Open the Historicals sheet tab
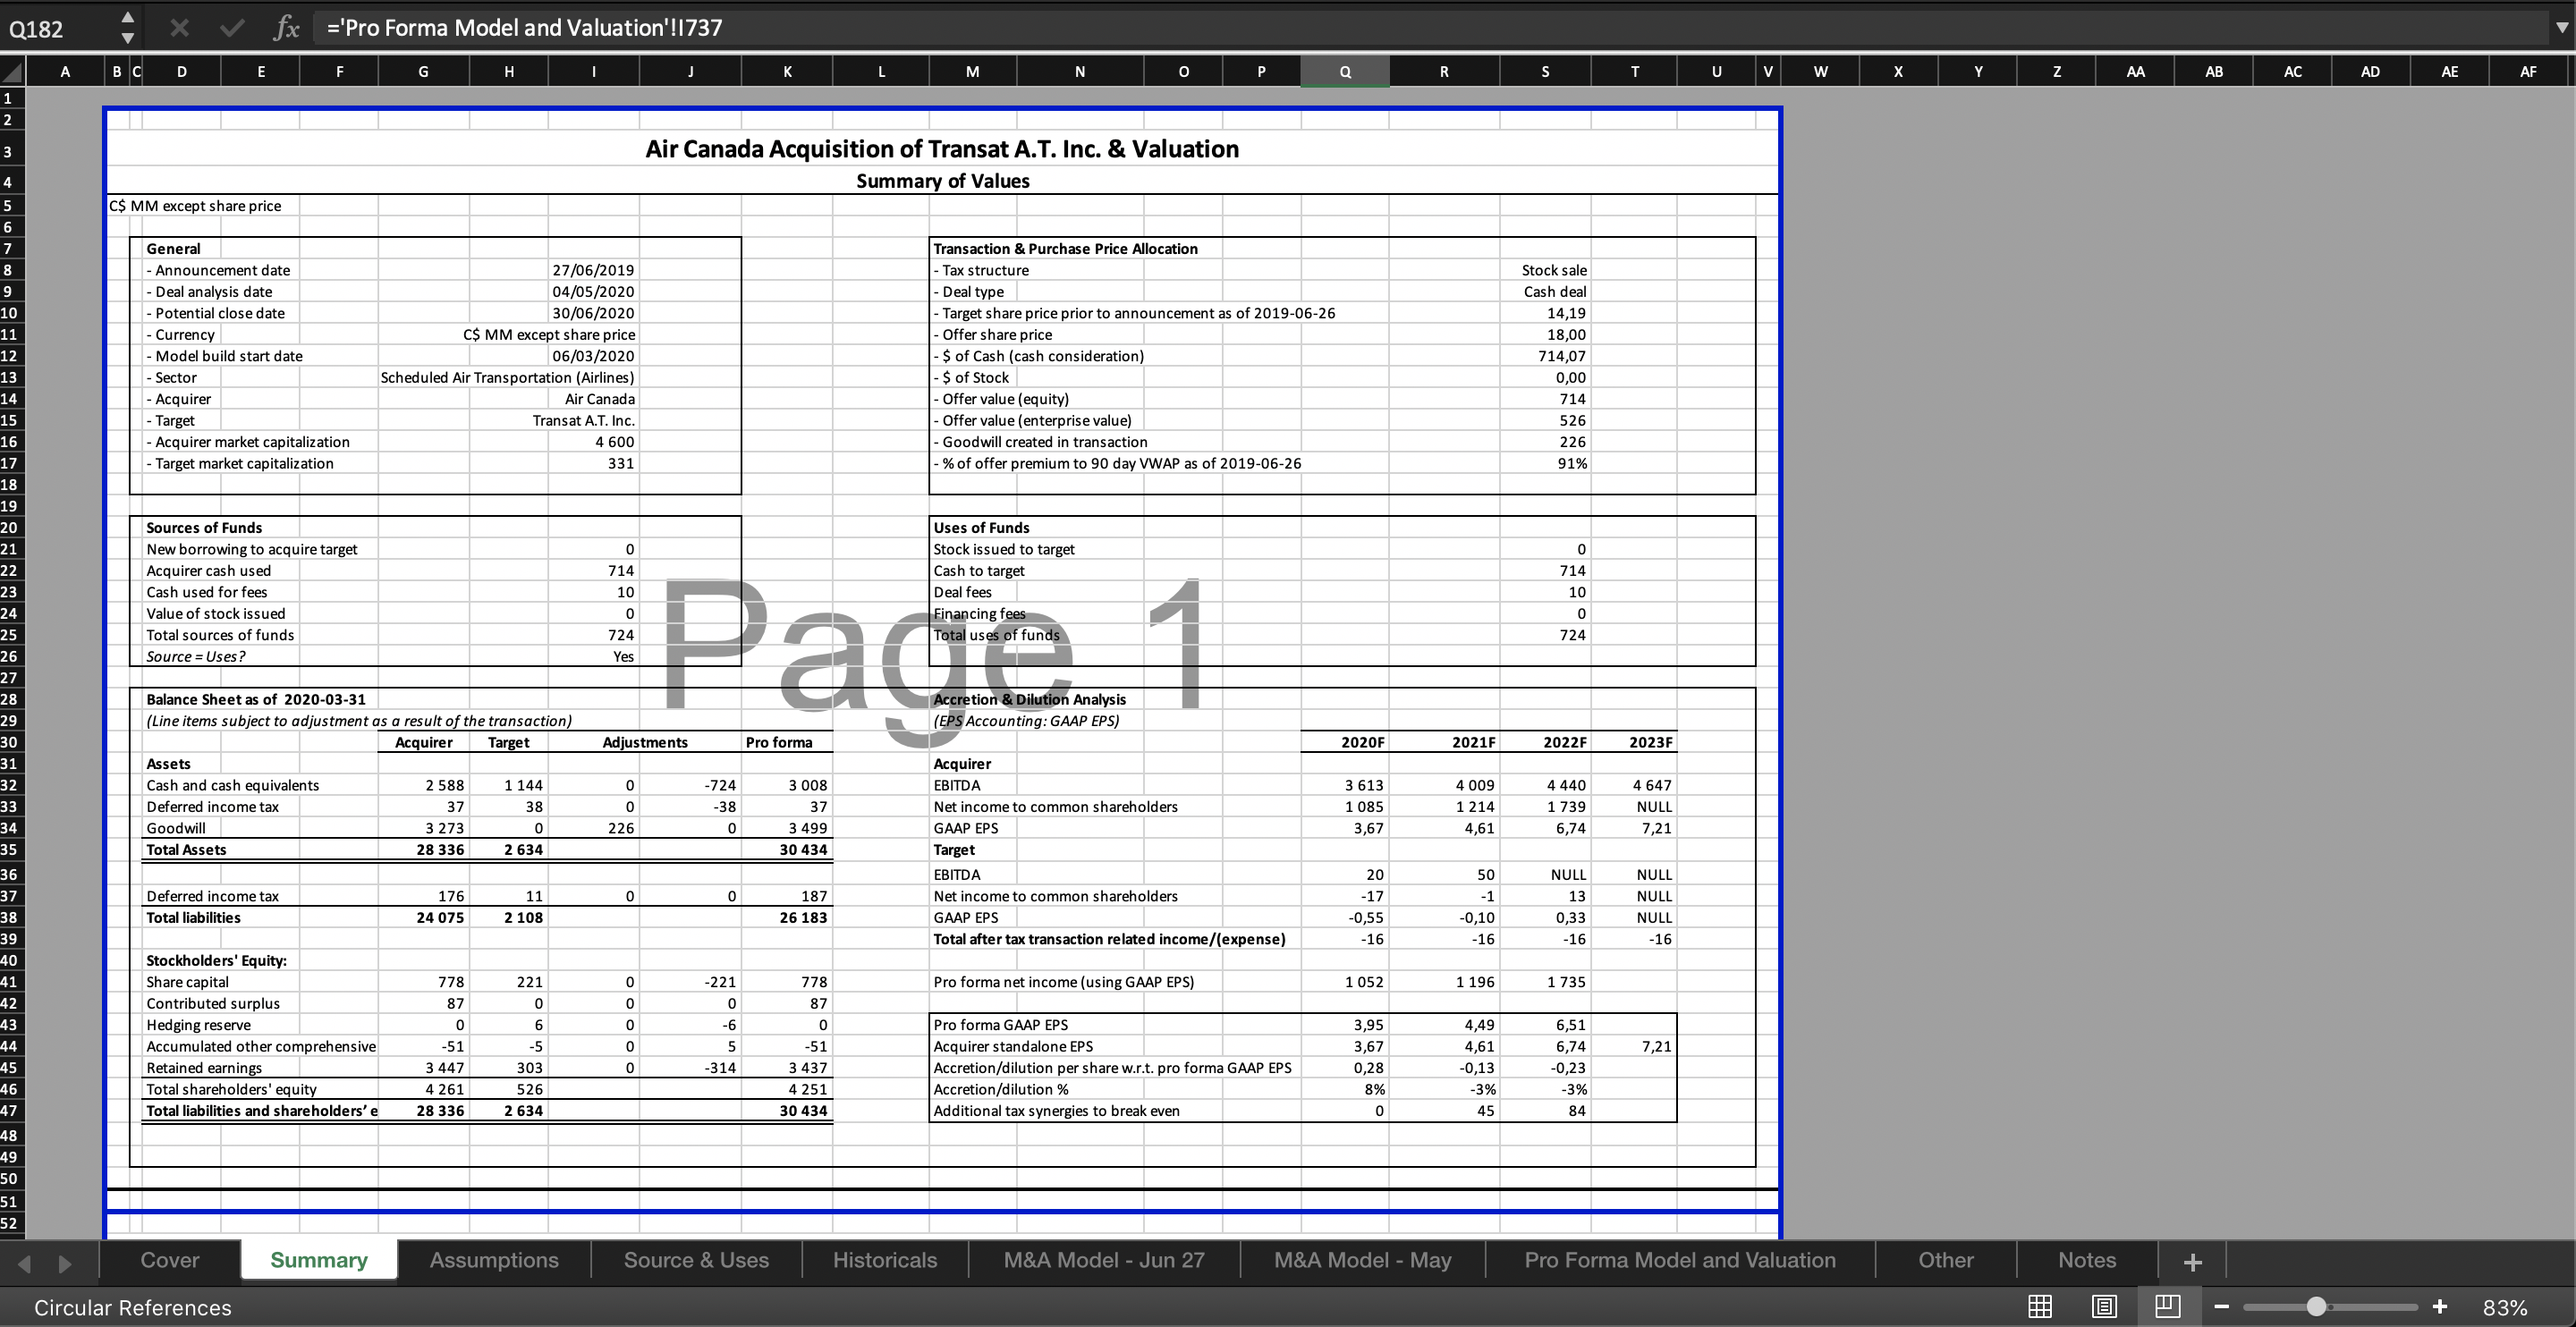This screenshot has height=1327, width=2576. (885, 1260)
